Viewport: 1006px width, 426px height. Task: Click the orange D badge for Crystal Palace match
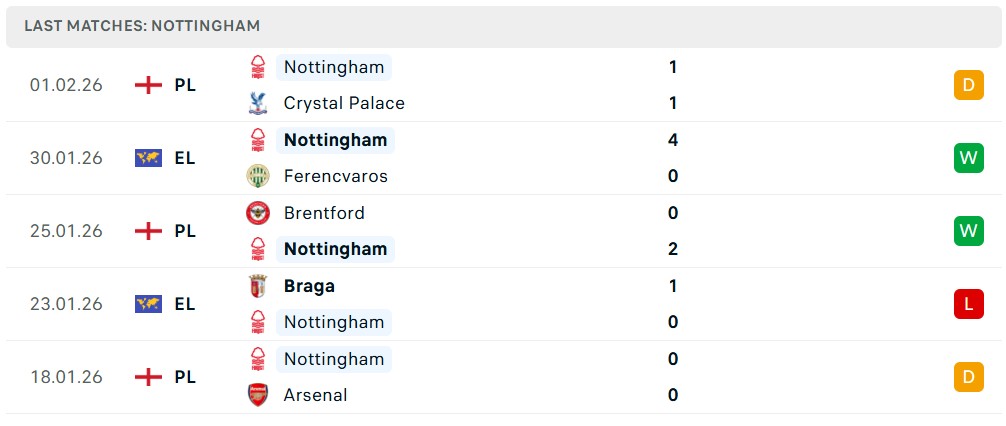pyautogui.click(x=968, y=85)
